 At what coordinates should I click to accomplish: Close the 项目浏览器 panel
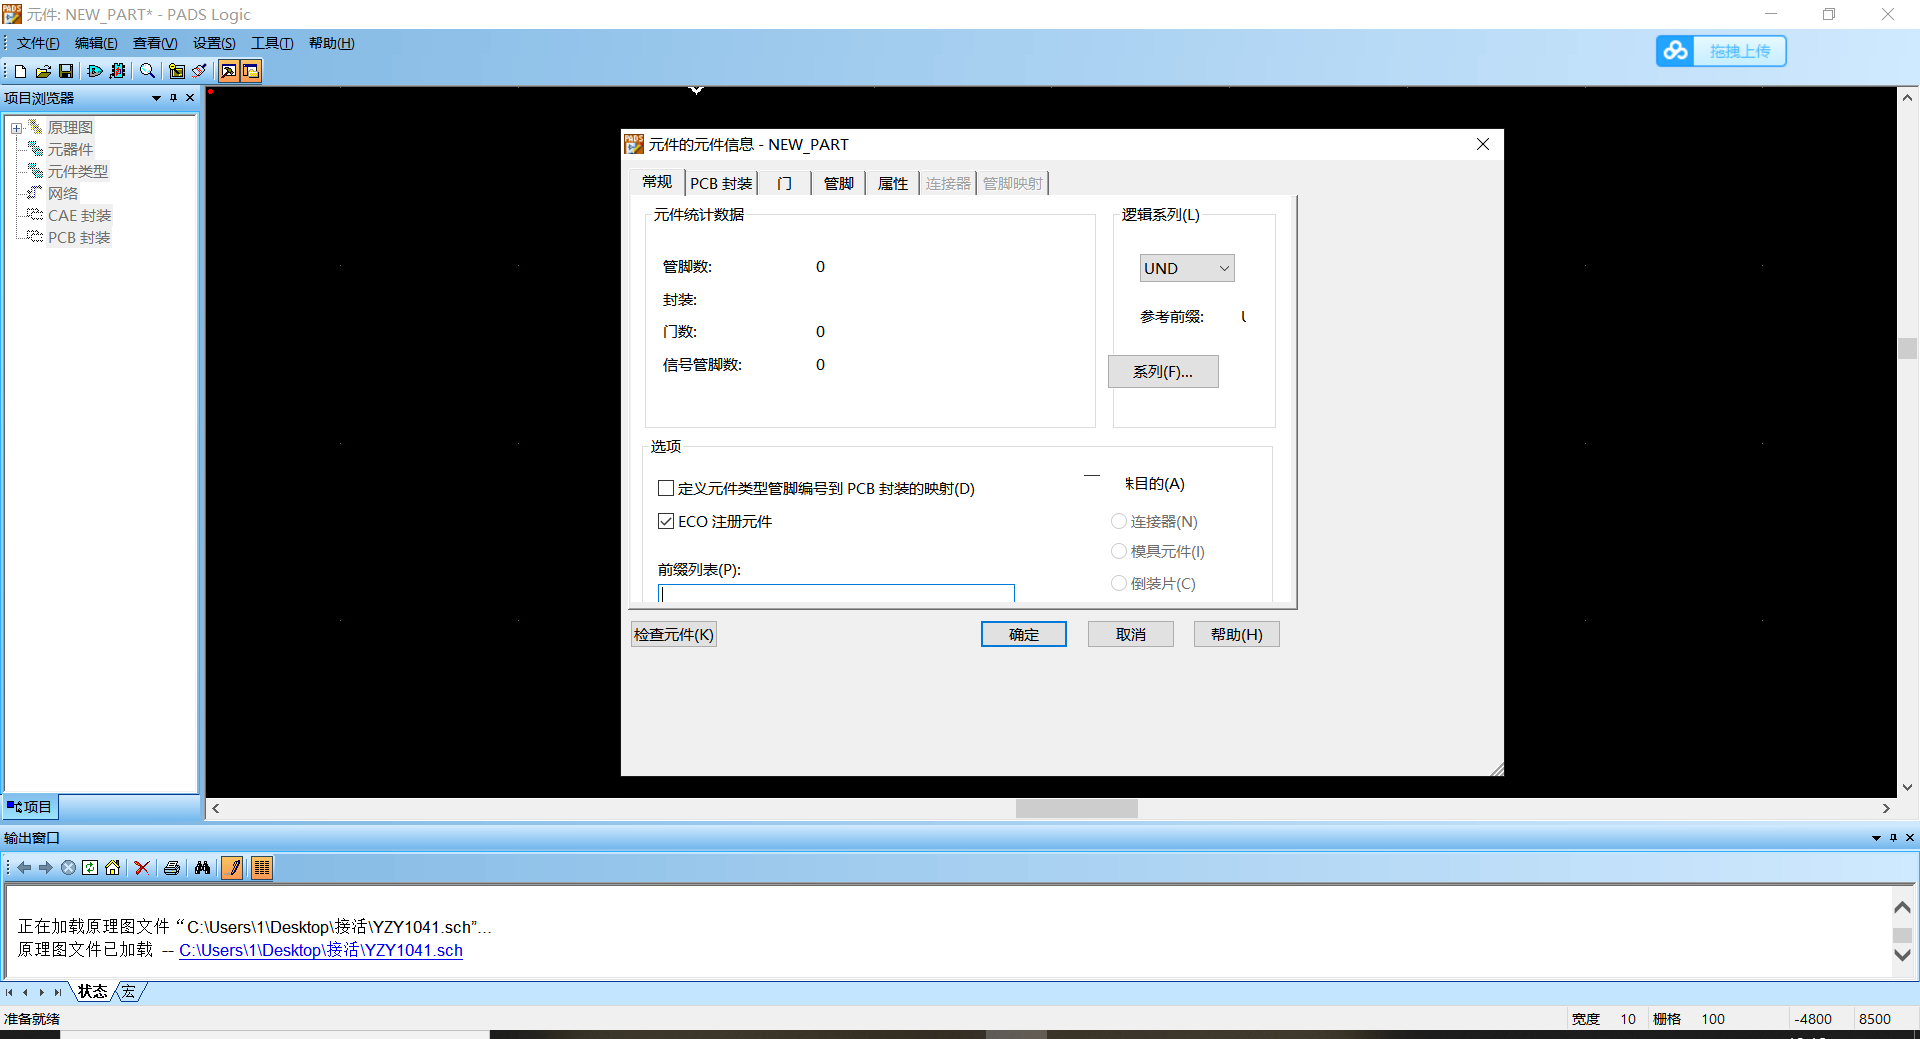click(x=190, y=98)
